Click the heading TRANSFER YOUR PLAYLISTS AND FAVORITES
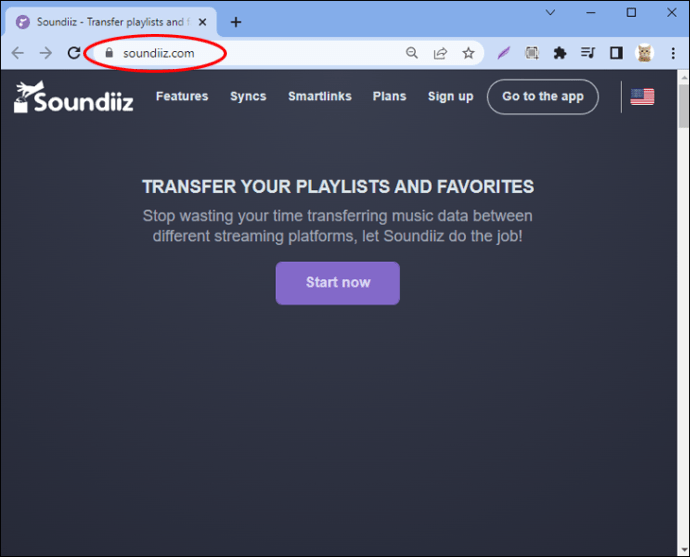Viewport: 690px width, 557px height. [338, 187]
